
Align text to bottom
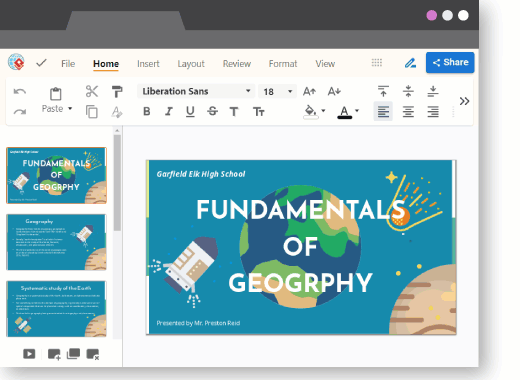[433, 91]
